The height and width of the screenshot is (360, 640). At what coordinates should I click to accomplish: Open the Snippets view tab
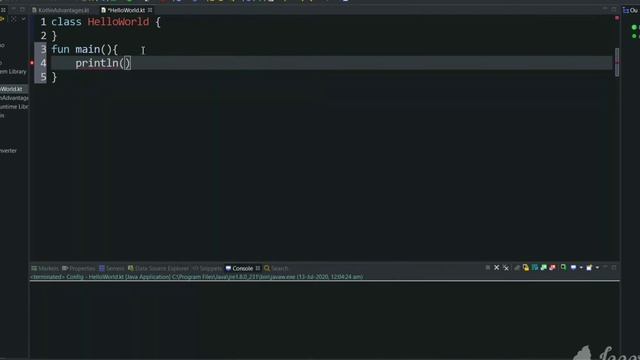click(207, 268)
